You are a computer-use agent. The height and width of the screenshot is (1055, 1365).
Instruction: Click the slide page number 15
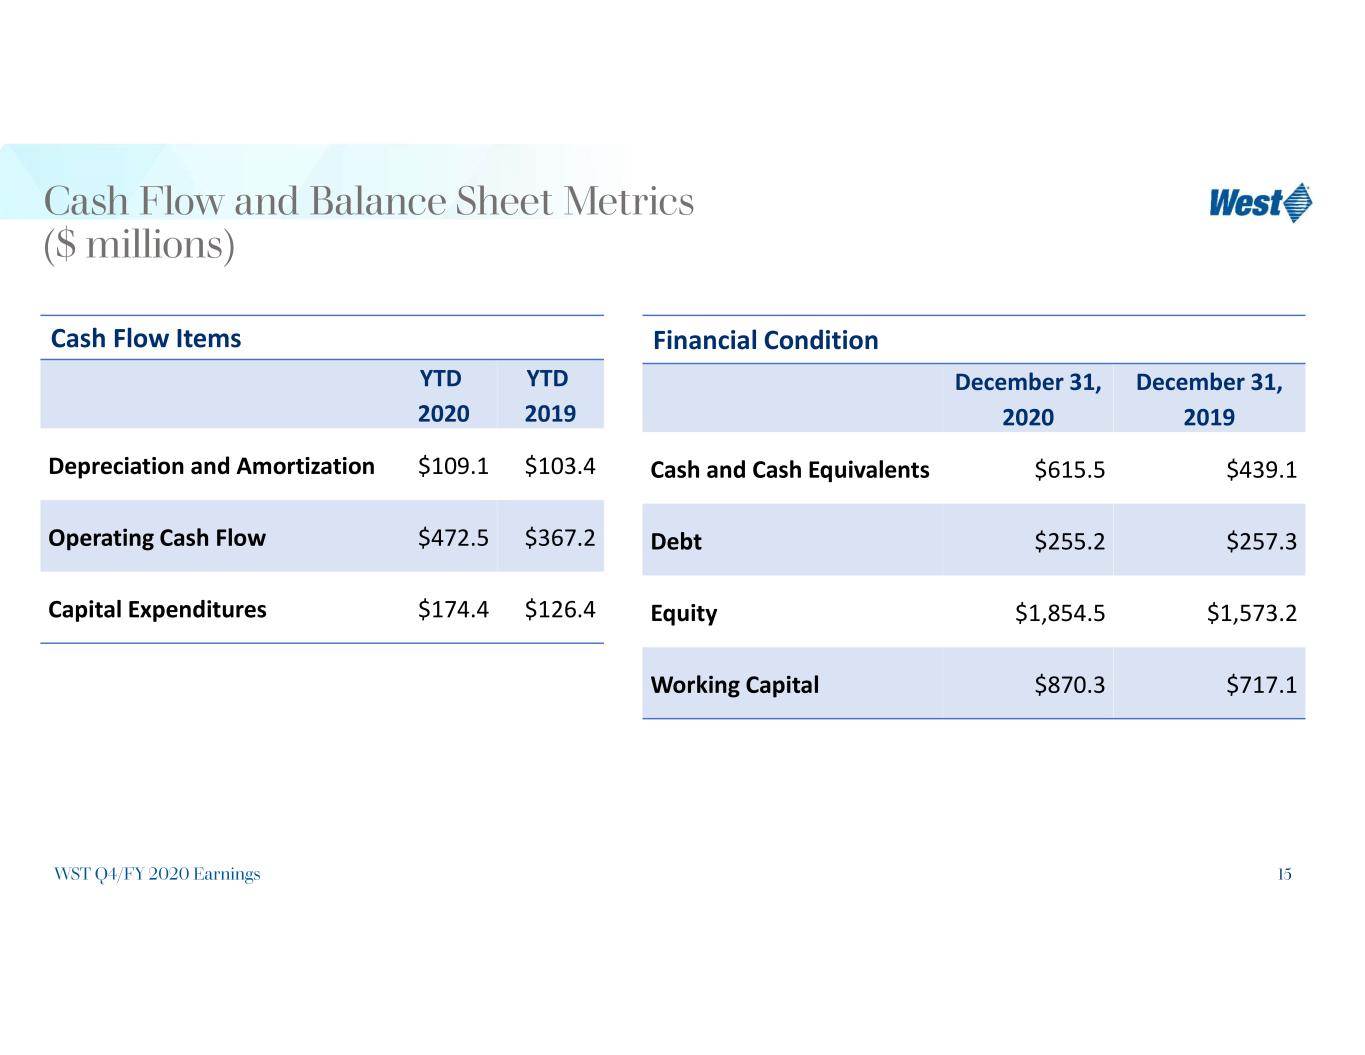1284,875
